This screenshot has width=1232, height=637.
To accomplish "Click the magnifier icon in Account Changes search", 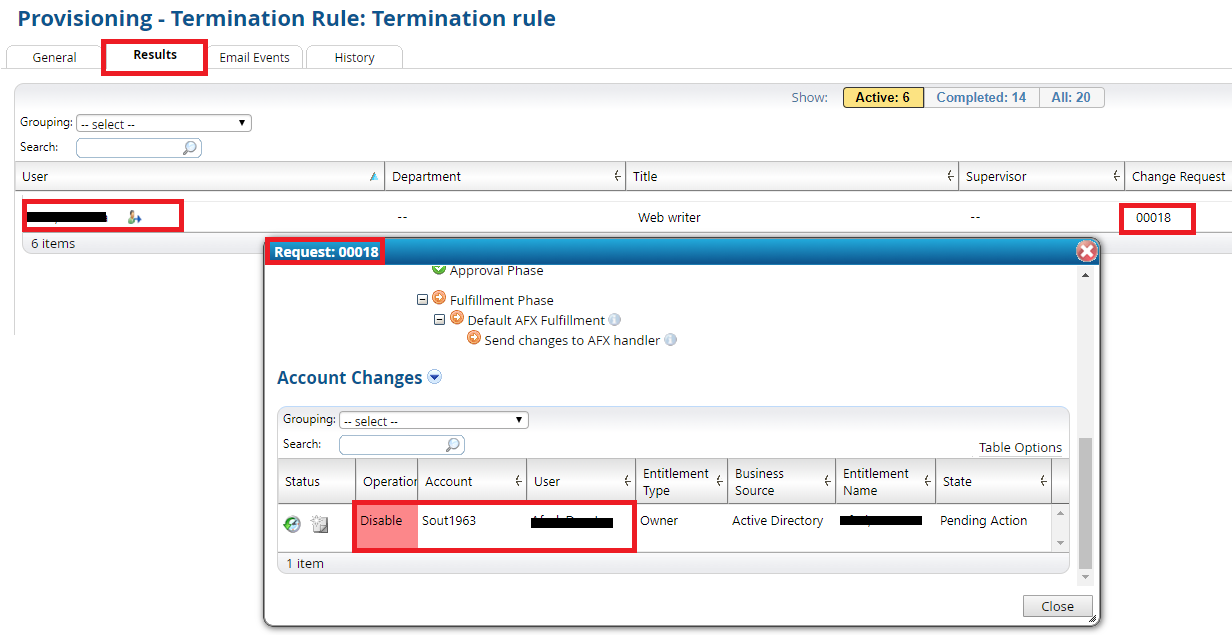I will point(453,445).
